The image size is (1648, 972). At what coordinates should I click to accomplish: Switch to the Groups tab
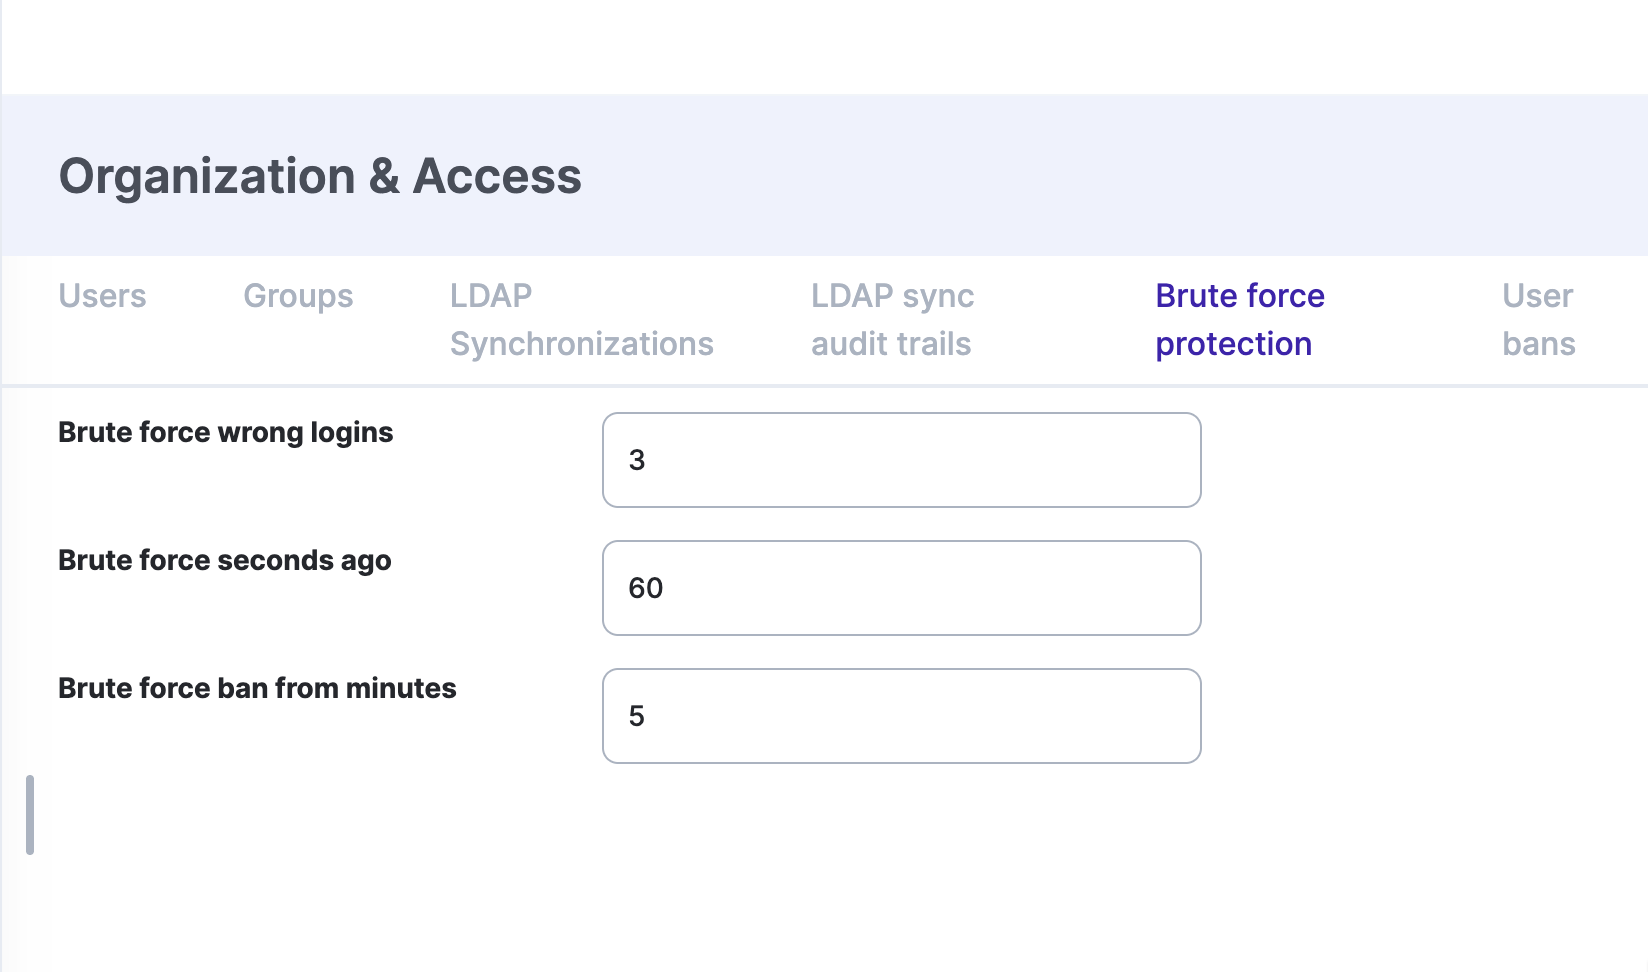point(298,296)
